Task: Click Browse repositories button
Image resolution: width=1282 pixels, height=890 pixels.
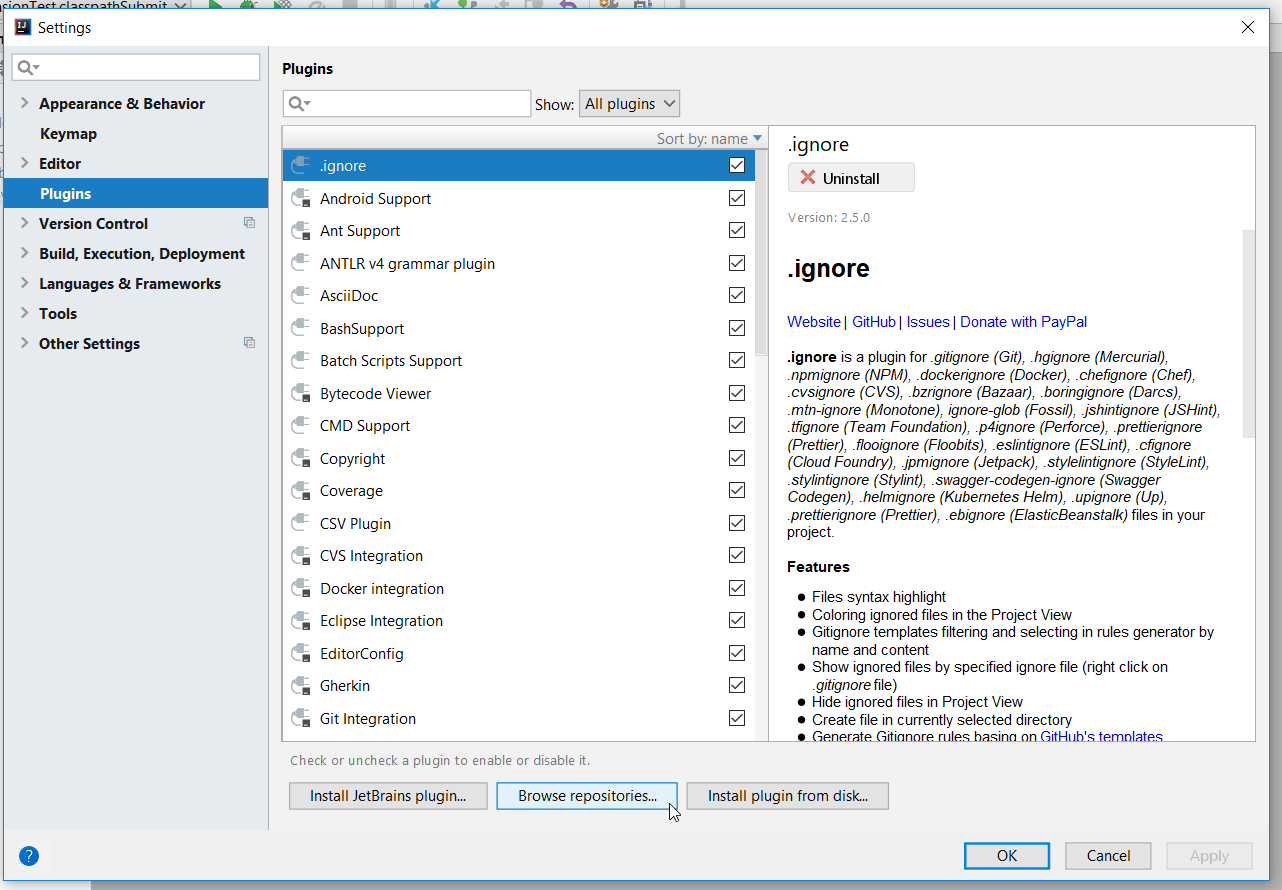Action: (587, 796)
